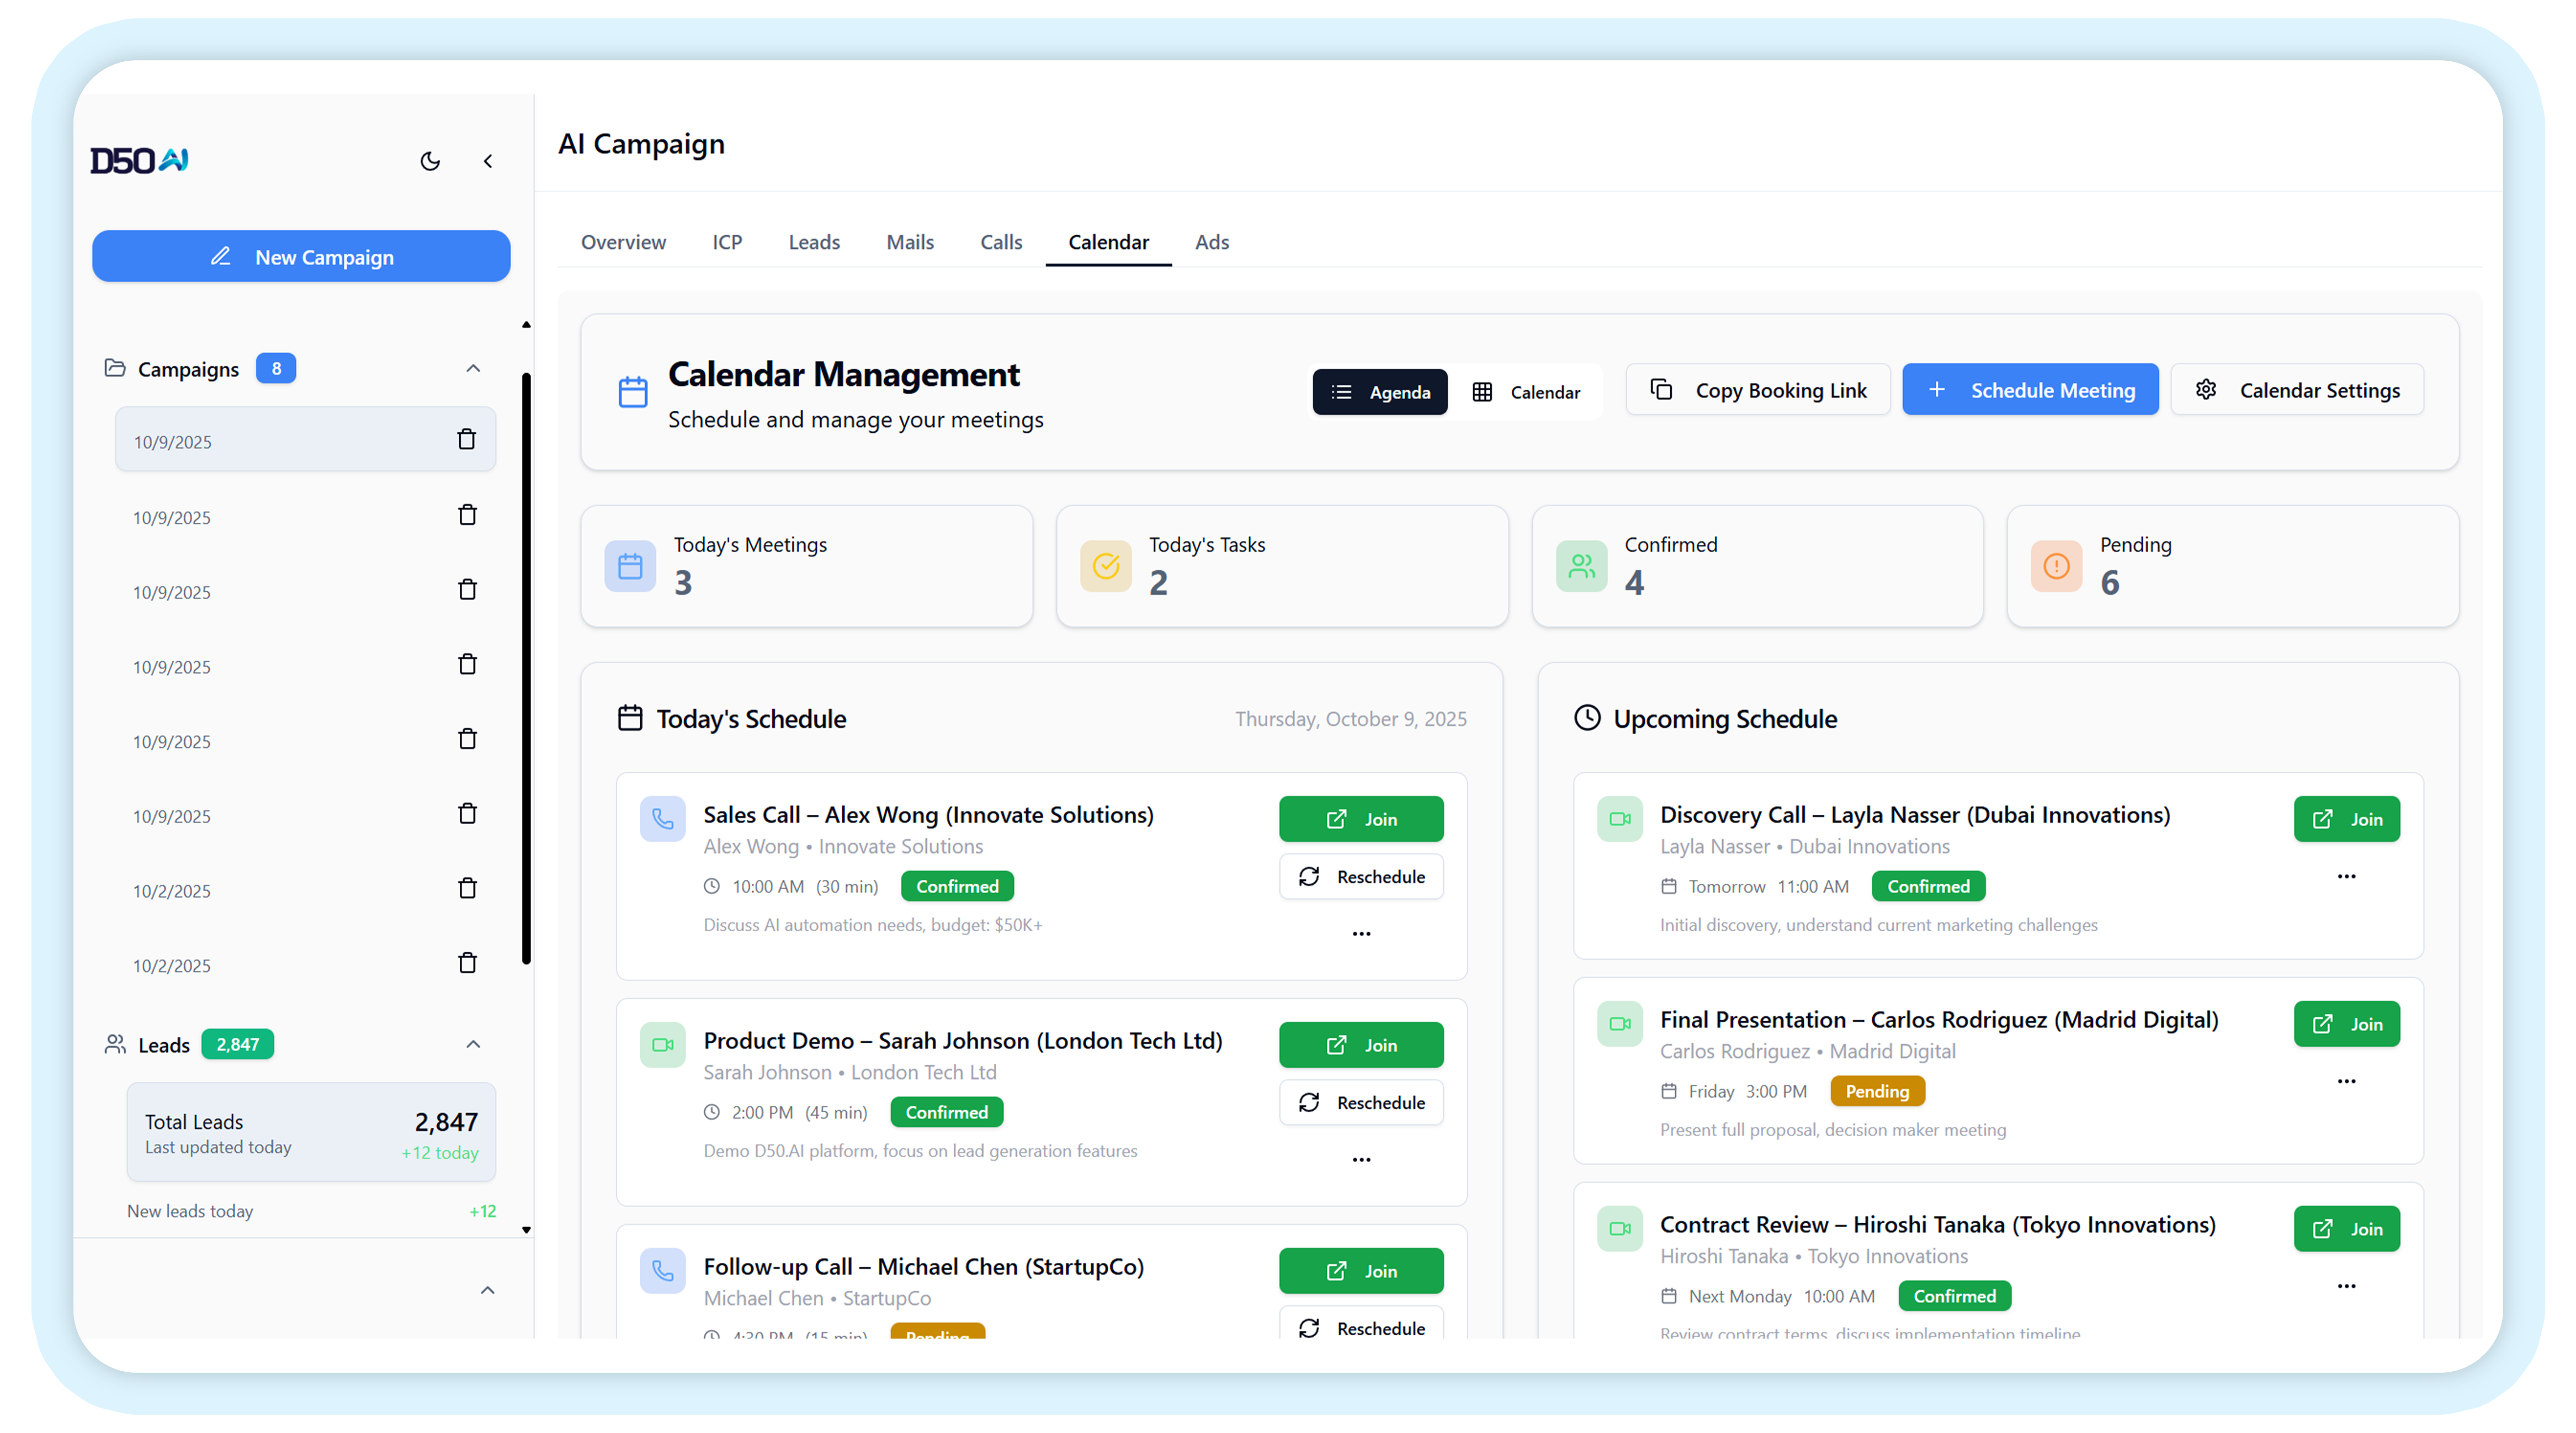Click Copy Booking Link

click(1758, 390)
